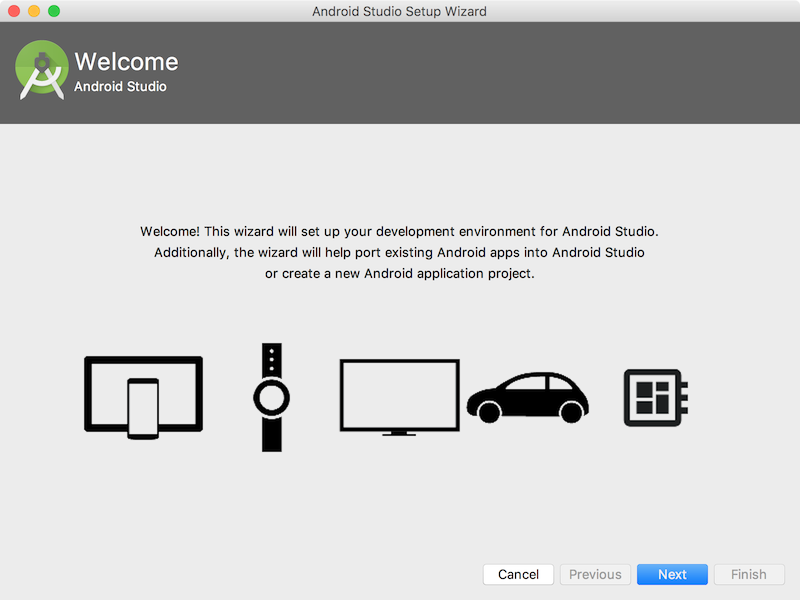Screen dimensions: 800x600
Task: Click the 'Welcome' header title
Action: coord(127,62)
